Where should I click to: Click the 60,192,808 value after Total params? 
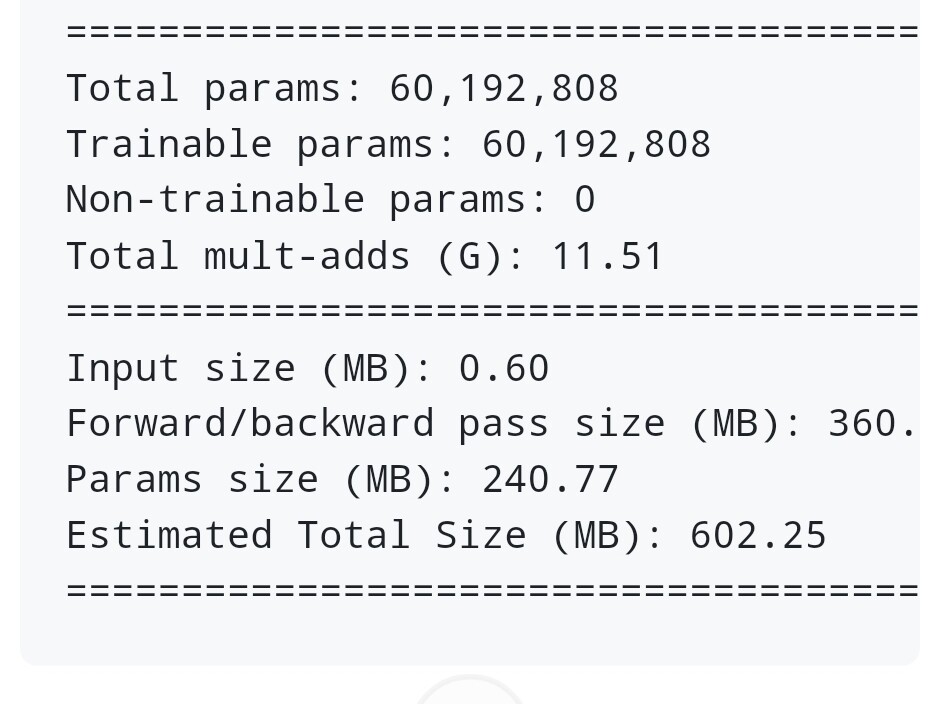[x=504, y=88]
